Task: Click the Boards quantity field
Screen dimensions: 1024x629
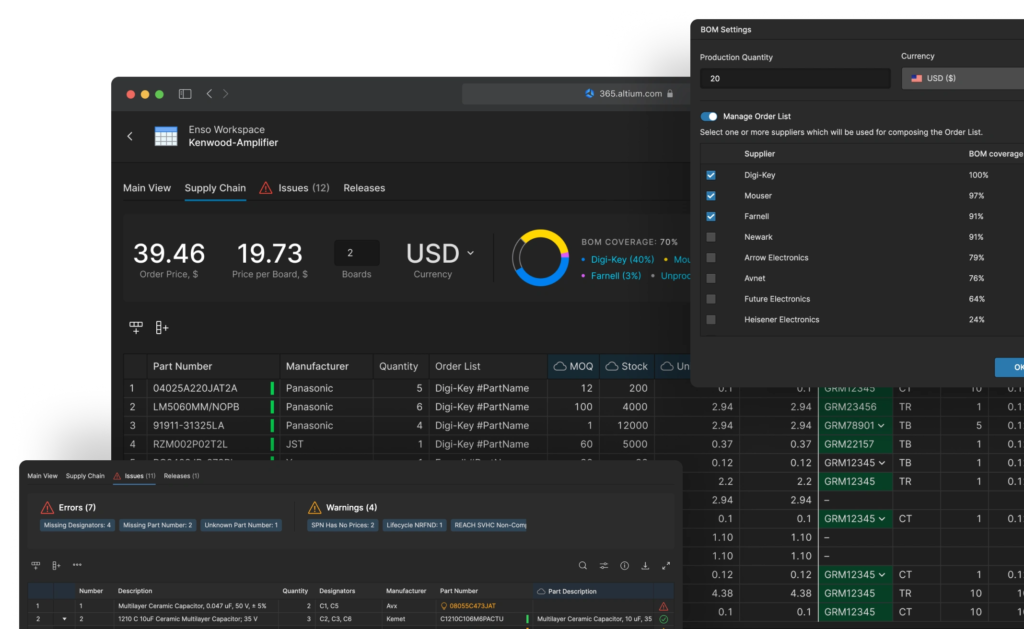Action: [357, 253]
